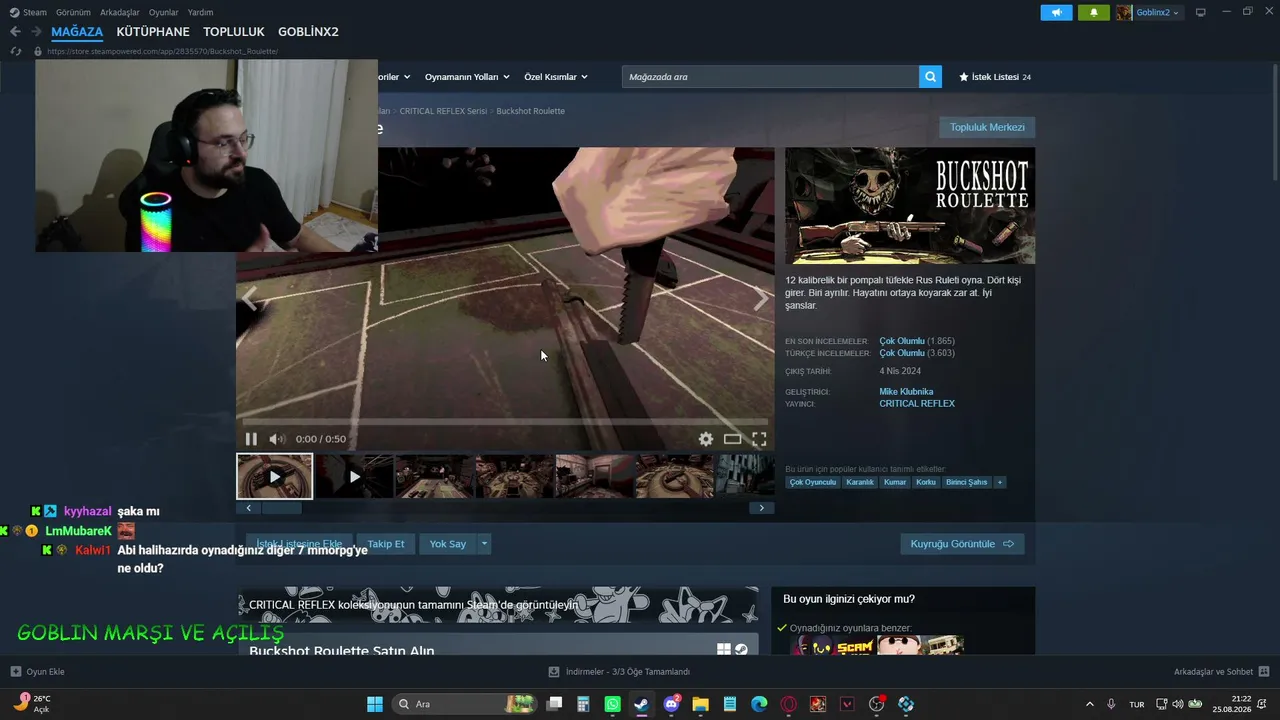
Task: Open the İstek Listesi wishlist link
Action: pyautogui.click(x=995, y=77)
